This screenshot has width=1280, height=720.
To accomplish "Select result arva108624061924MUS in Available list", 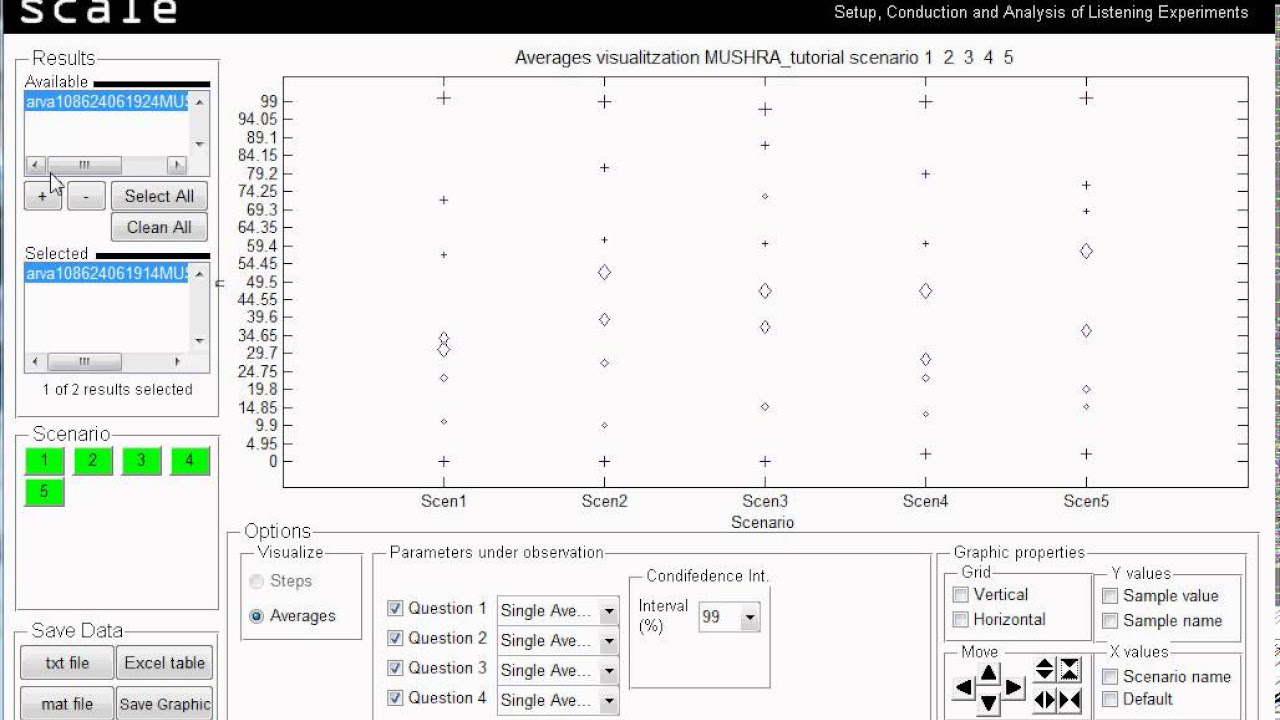I will [107, 101].
